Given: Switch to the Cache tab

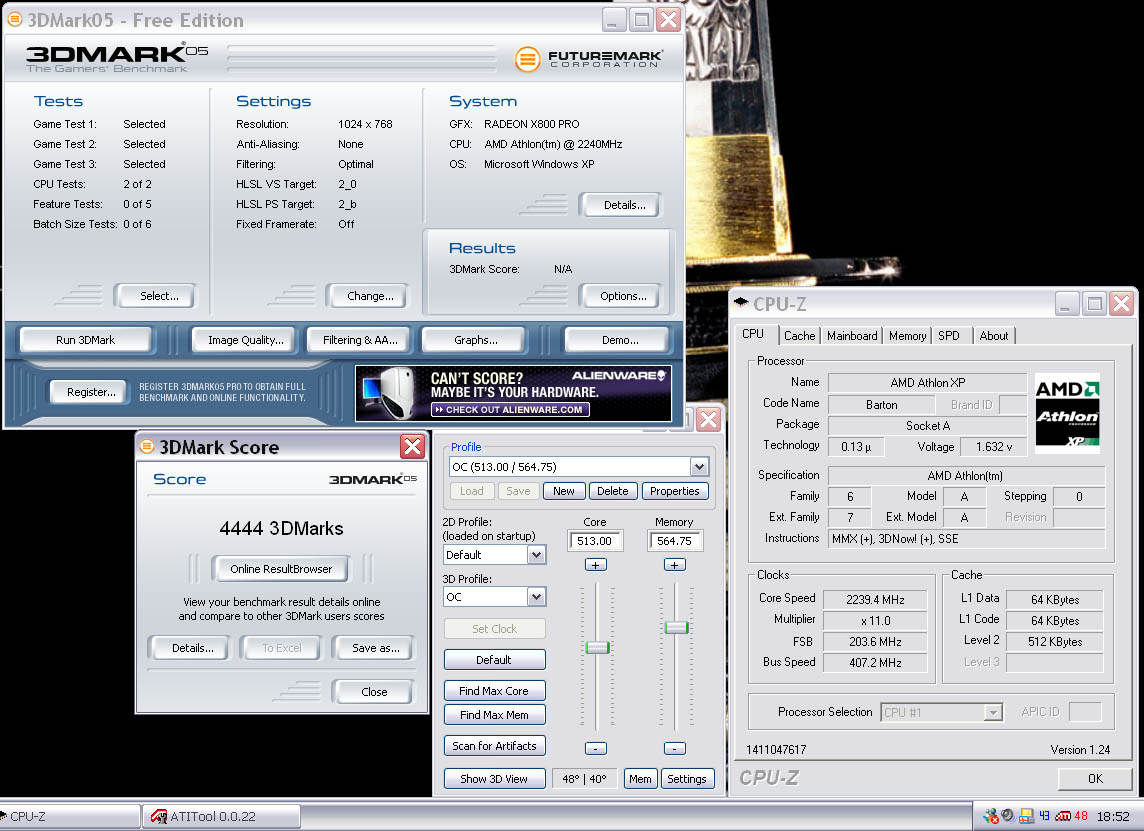Looking at the screenshot, I should [x=800, y=336].
